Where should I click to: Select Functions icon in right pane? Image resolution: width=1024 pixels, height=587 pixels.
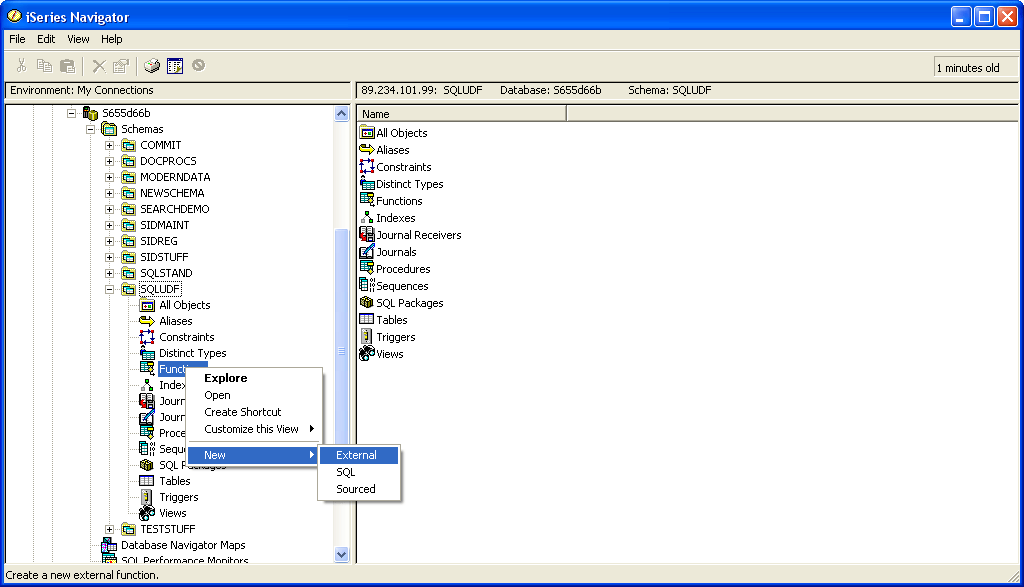[x=367, y=200]
